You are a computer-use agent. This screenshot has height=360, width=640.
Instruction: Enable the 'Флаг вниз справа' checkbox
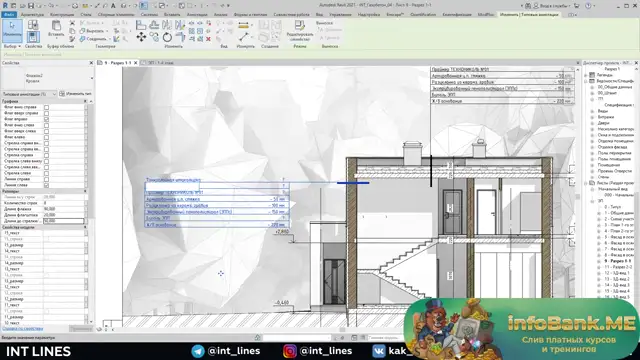click(x=46, y=107)
